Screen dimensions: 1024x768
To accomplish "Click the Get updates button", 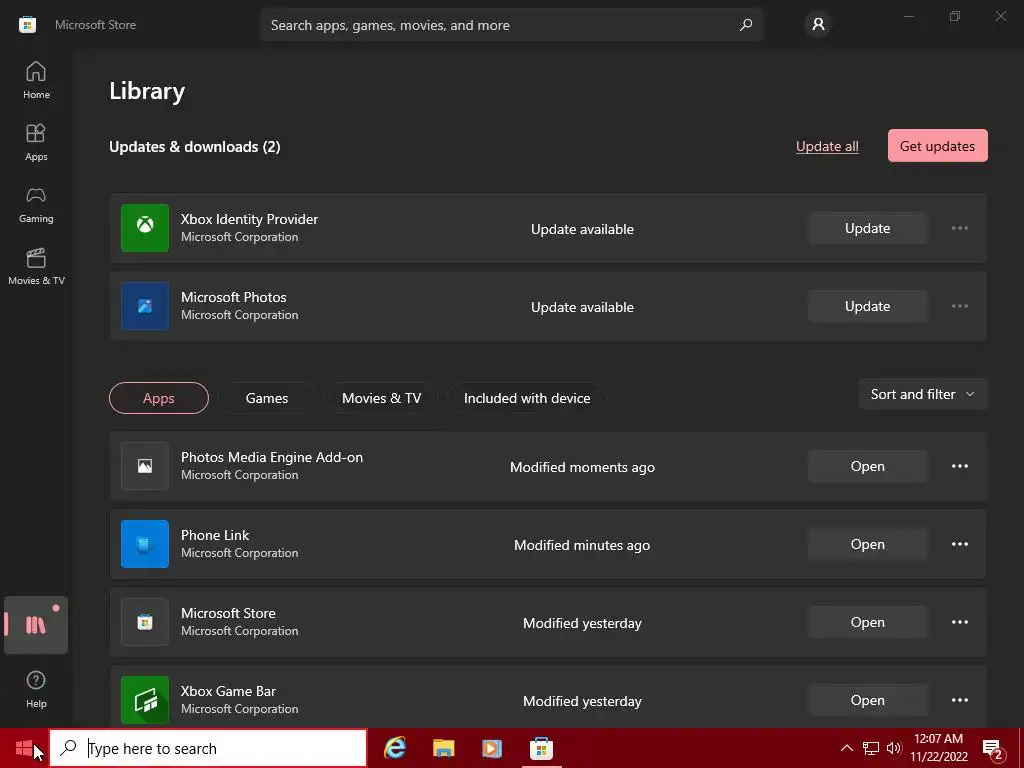I will coord(937,146).
